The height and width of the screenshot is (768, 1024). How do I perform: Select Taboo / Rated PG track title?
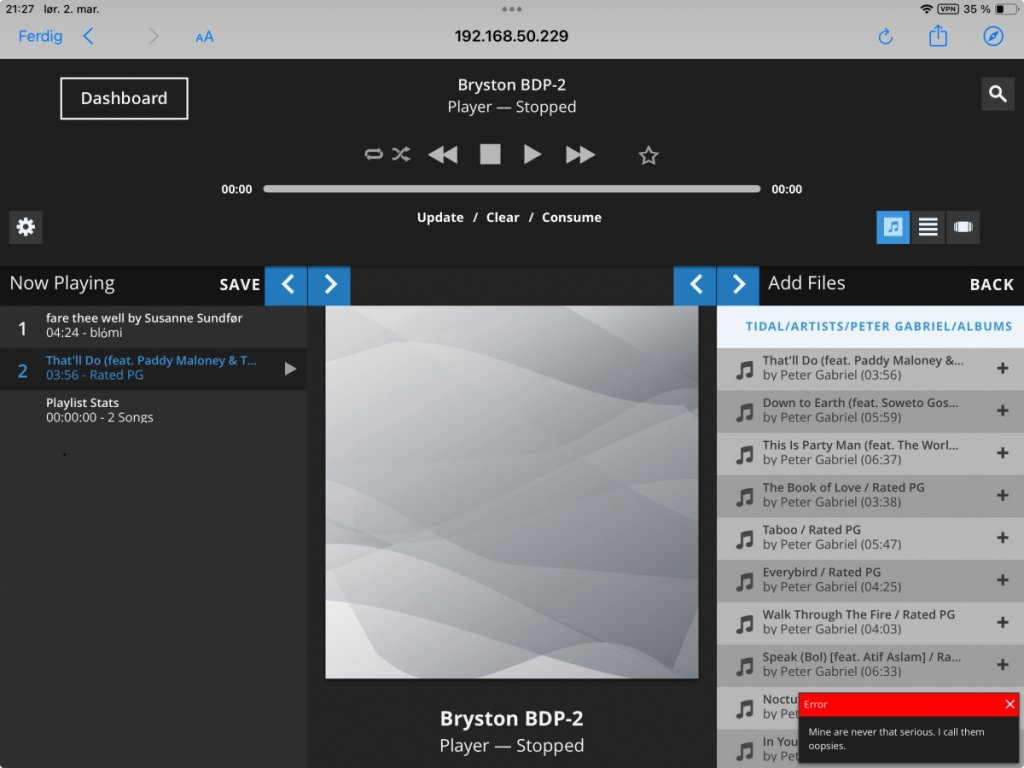[x=811, y=530]
